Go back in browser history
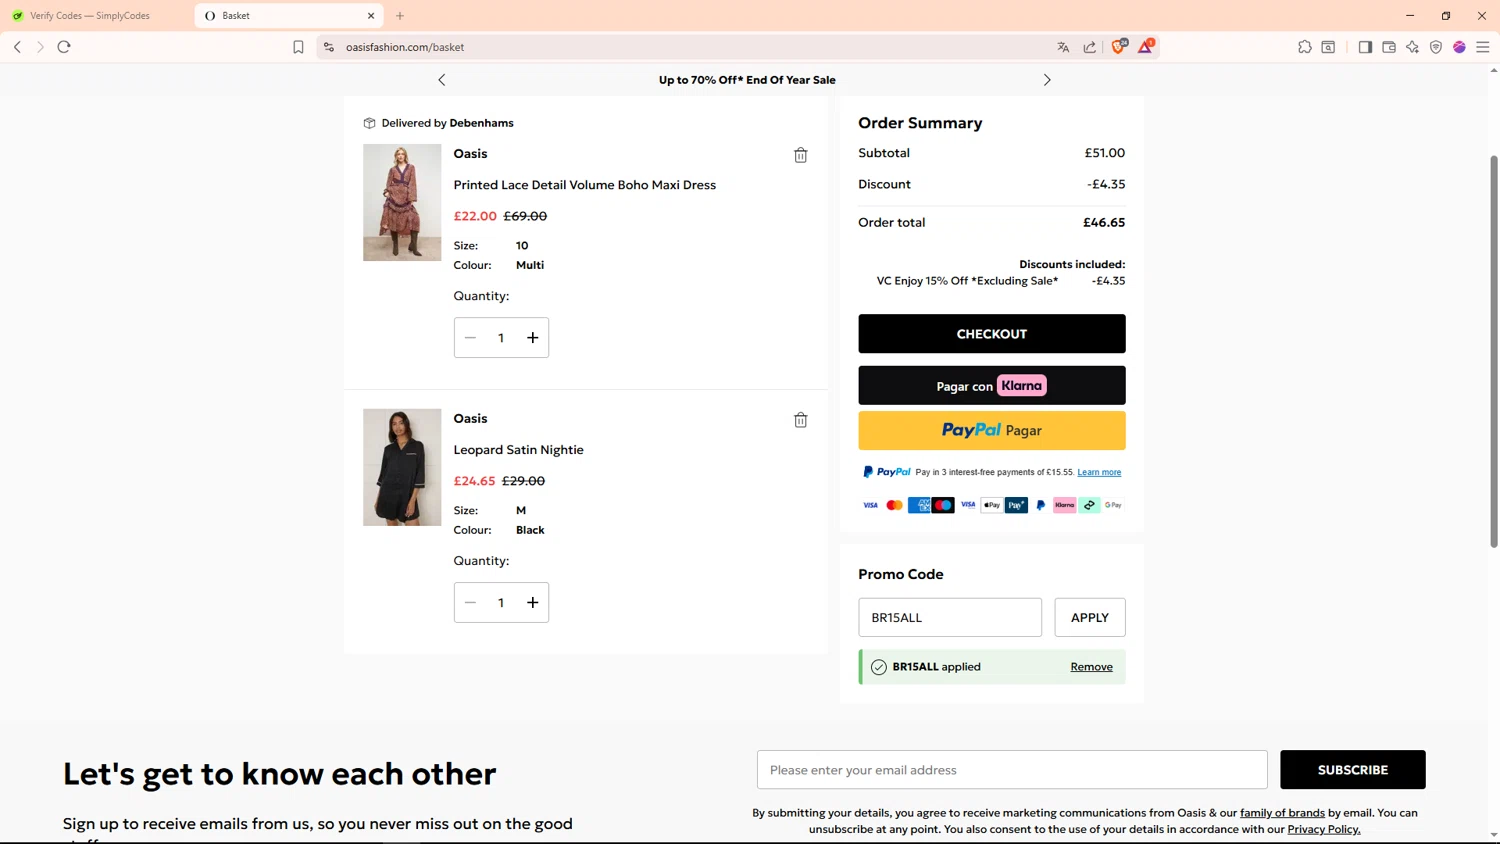The image size is (1500, 844). click(x=17, y=47)
